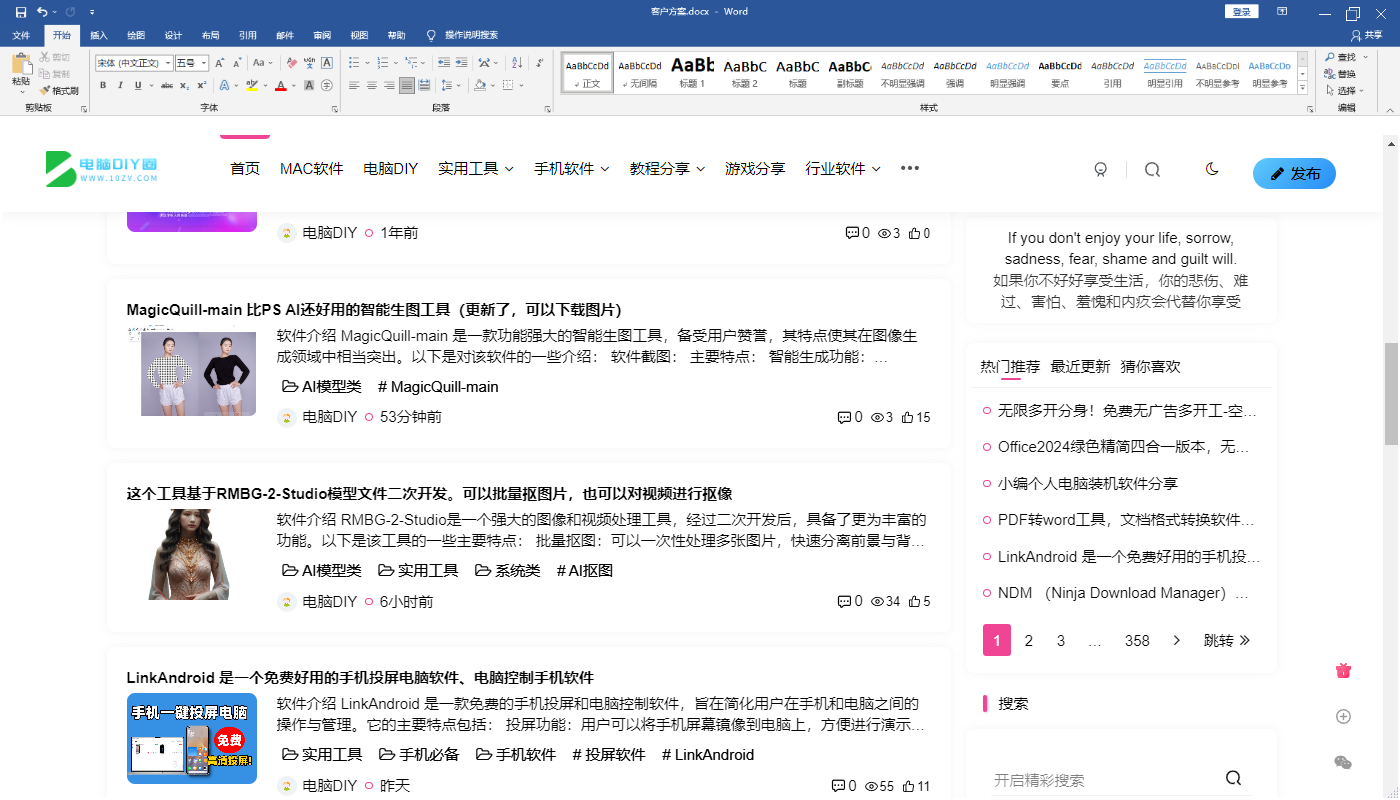Toggle superscript formatting
The width and height of the screenshot is (1400, 800).
[x=201, y=86]
